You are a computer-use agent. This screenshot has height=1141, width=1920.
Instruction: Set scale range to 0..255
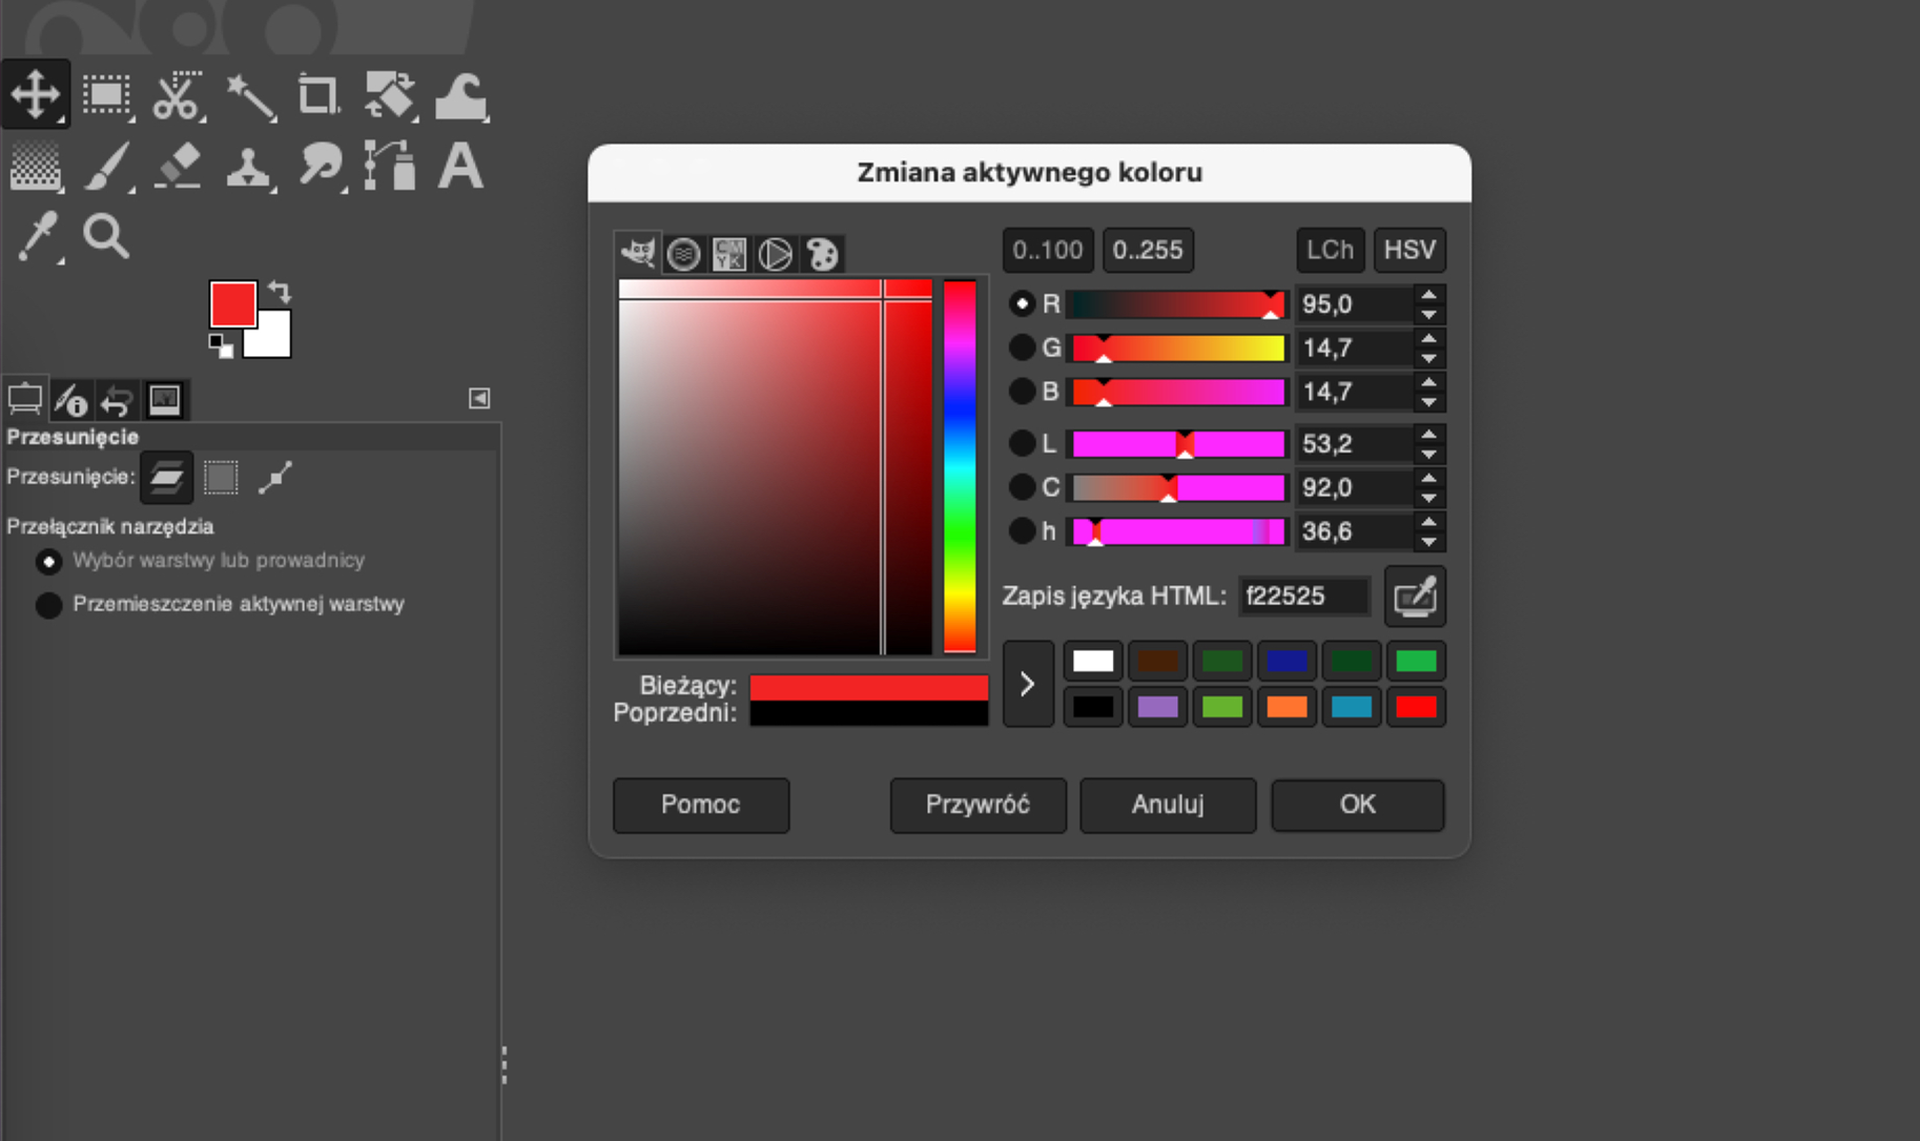pyautogui.click(x=1148, y=250)
